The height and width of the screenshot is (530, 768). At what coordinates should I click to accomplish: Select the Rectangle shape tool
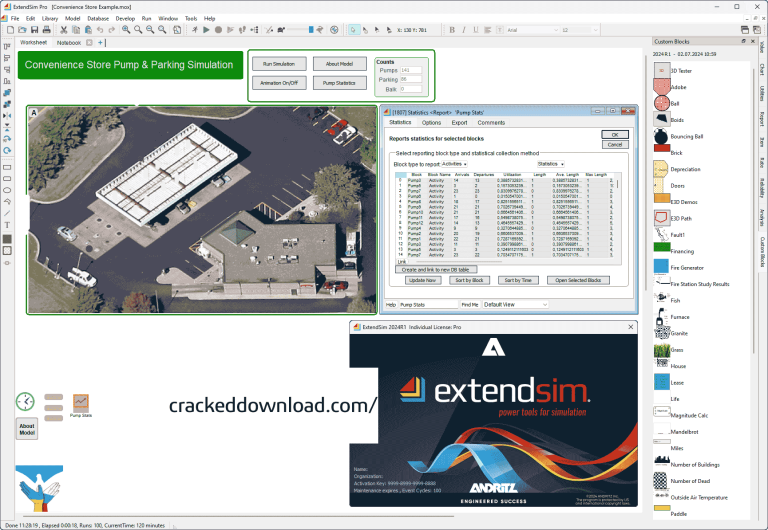(x=7, y=168)
